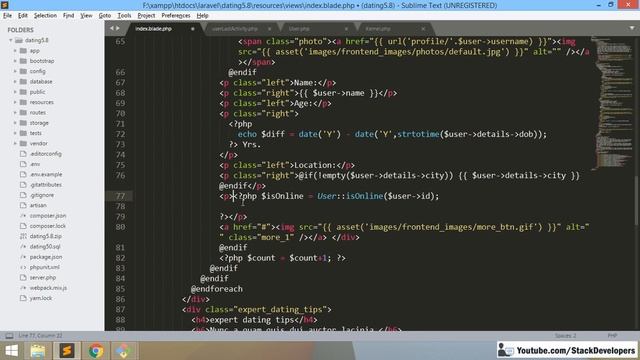
Task: Open the Project menu
Action: (x=146, y=16)
